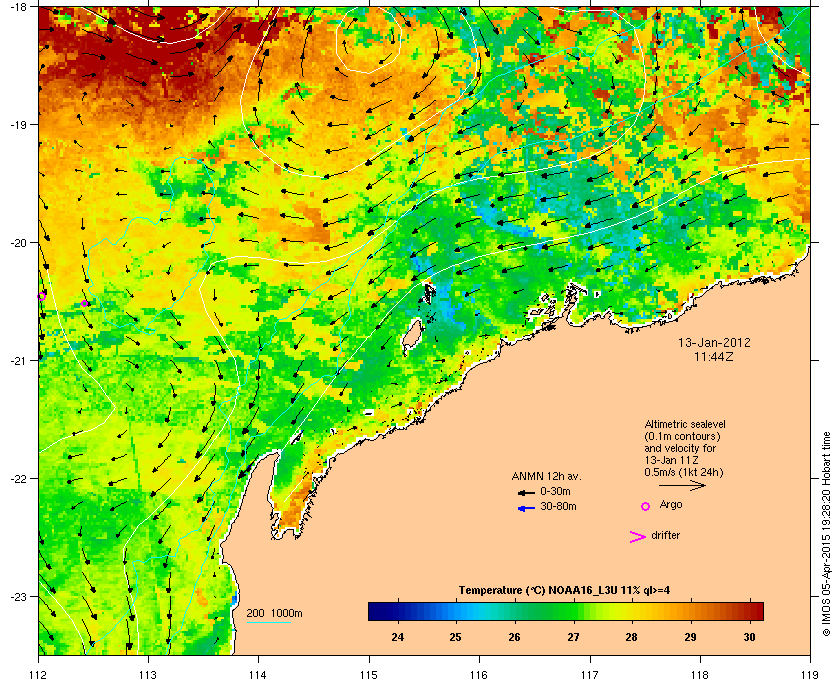
Task: Click the dark red end of the colorbar
Action: (758, 611)
